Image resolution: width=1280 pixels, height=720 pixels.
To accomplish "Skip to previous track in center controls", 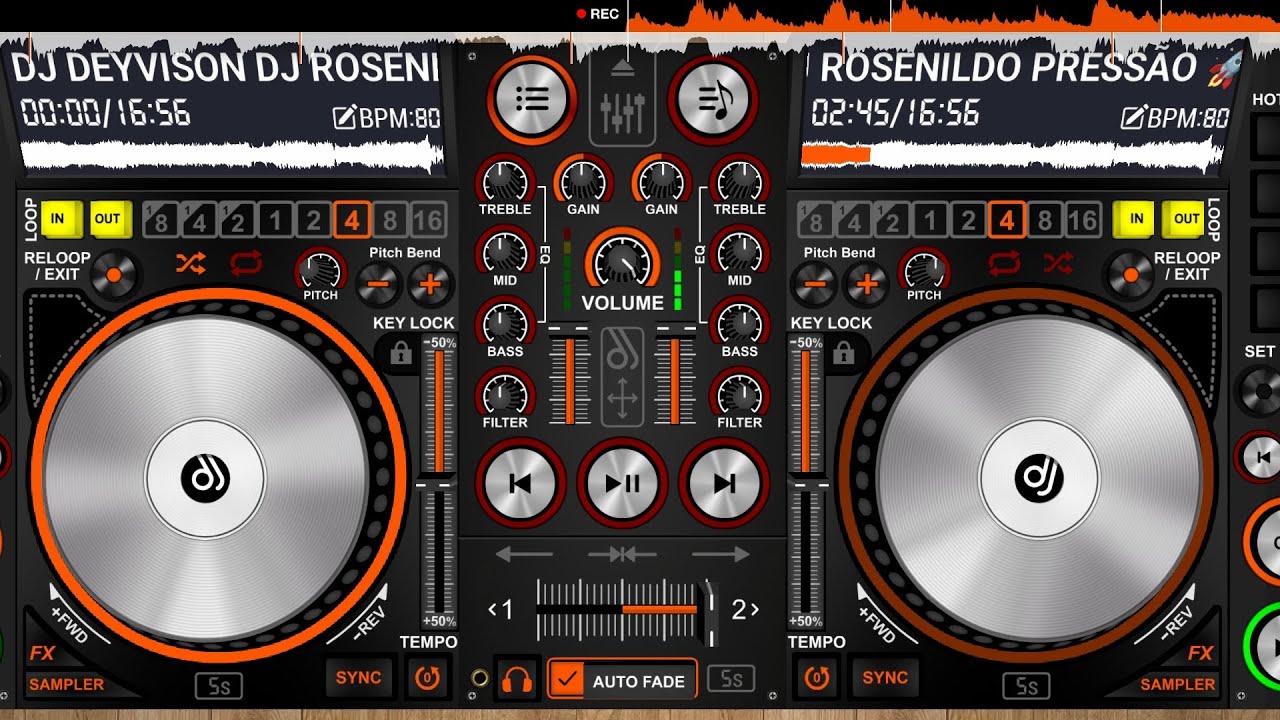I will tap(520, 483).
